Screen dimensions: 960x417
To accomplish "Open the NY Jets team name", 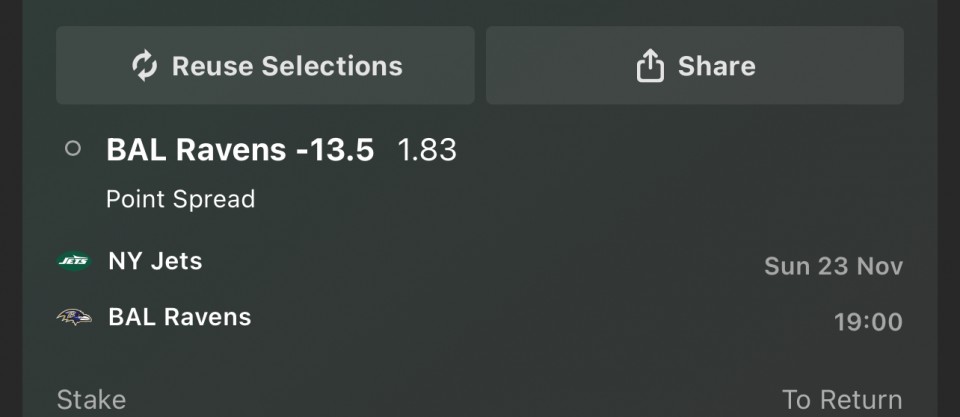I will [155, 262].
